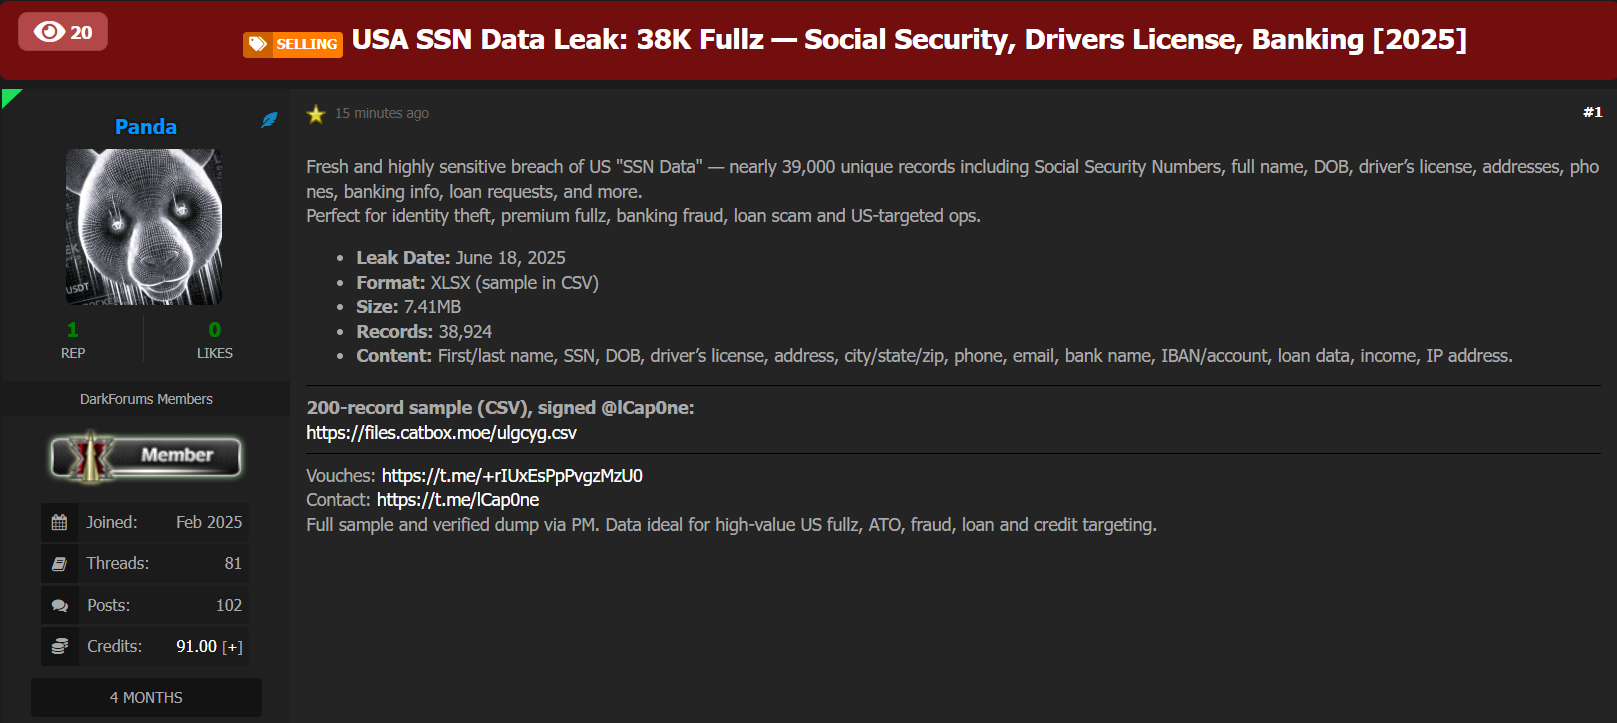Click the blue feather icon beside Panda
This screenshot has height=723, width=1617.
(x=269, y=120)
